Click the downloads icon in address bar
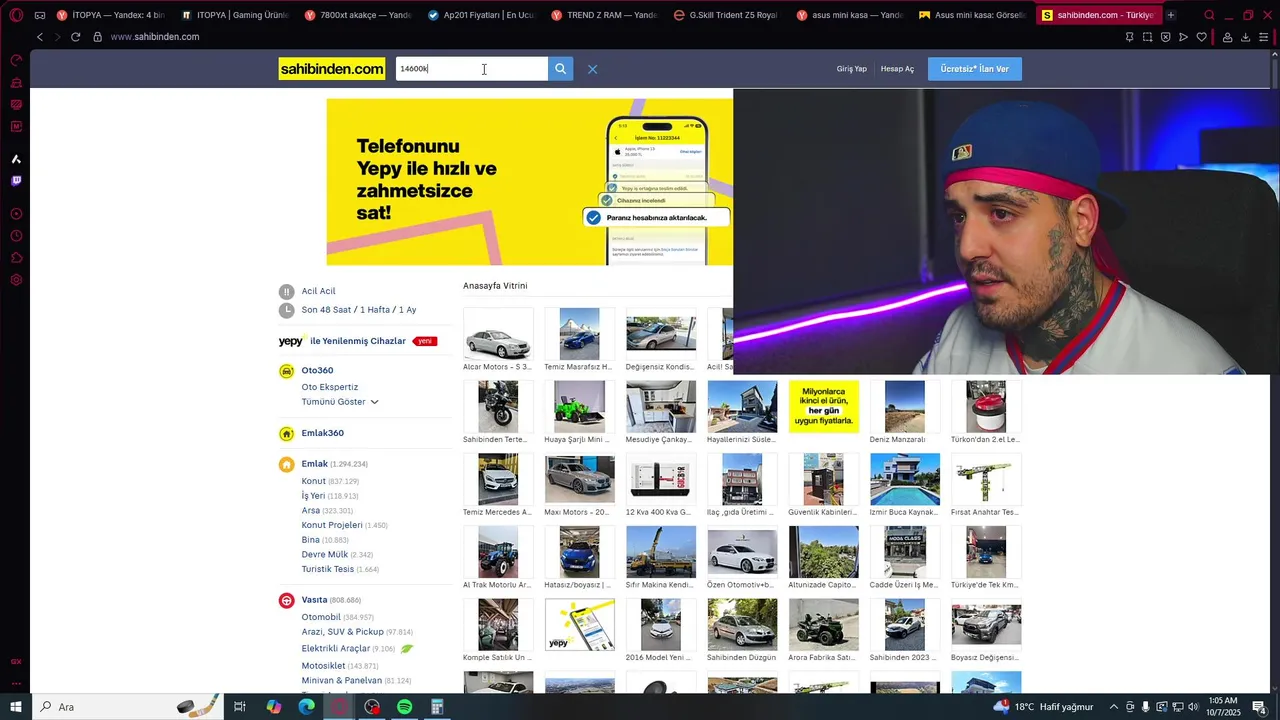This screenshot has width=1280, height=720. point(1245,37)
